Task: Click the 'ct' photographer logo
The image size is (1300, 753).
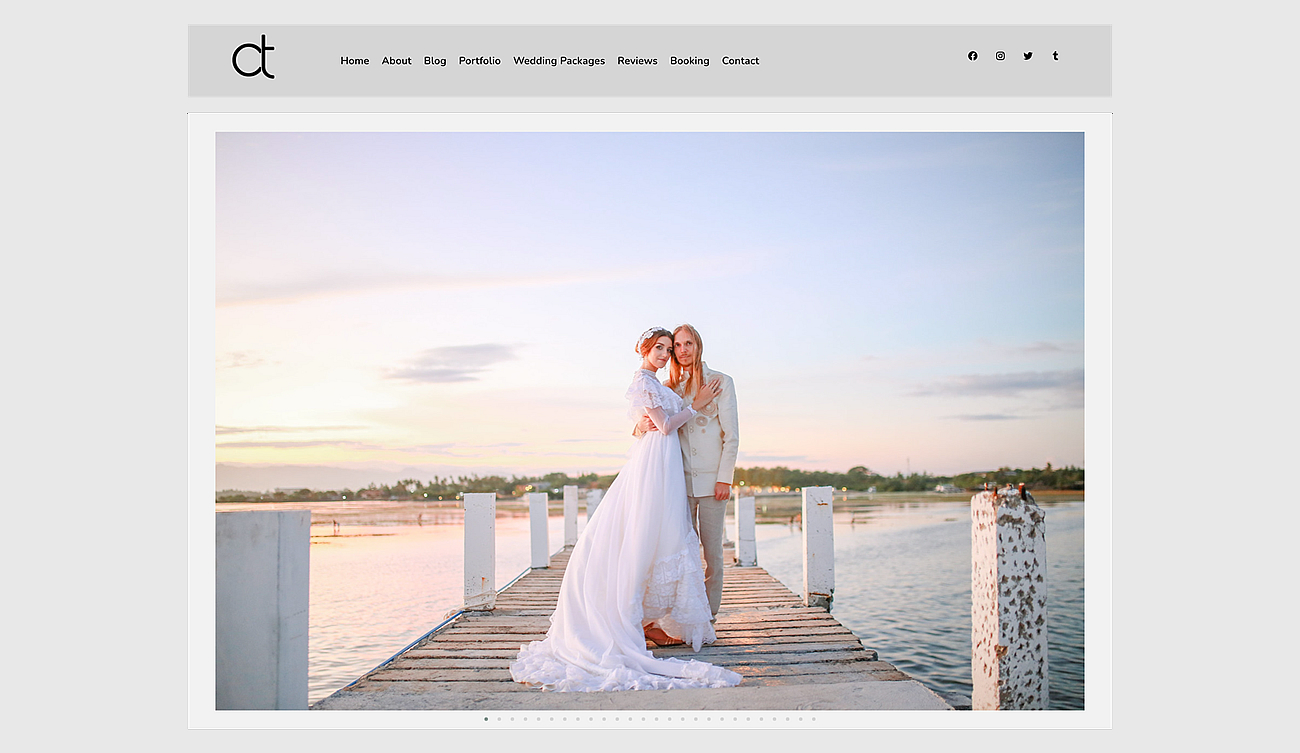Action: tap(254, 58)
